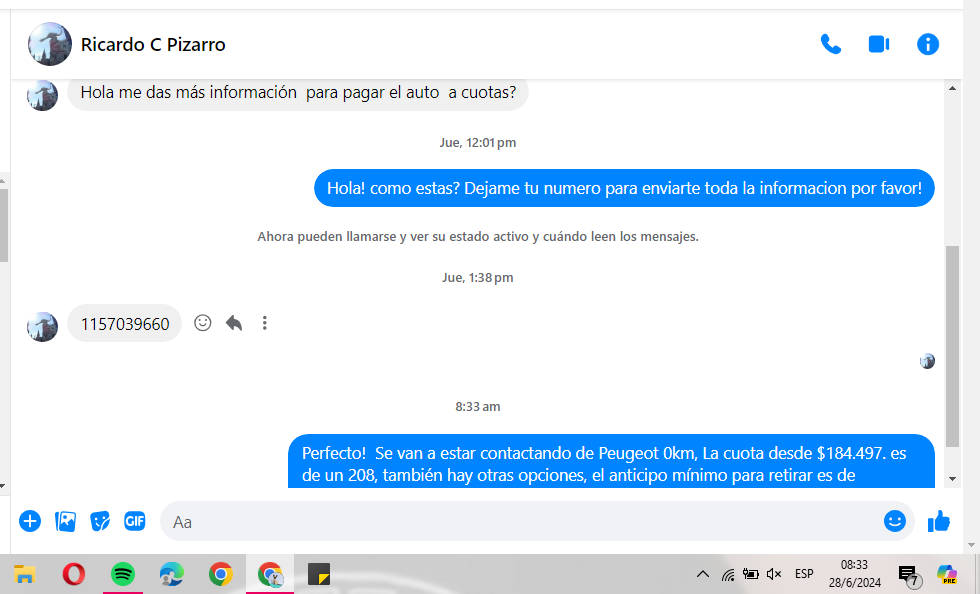
Task: Open emoji picker in message box
Action: [x=894, y=521]
